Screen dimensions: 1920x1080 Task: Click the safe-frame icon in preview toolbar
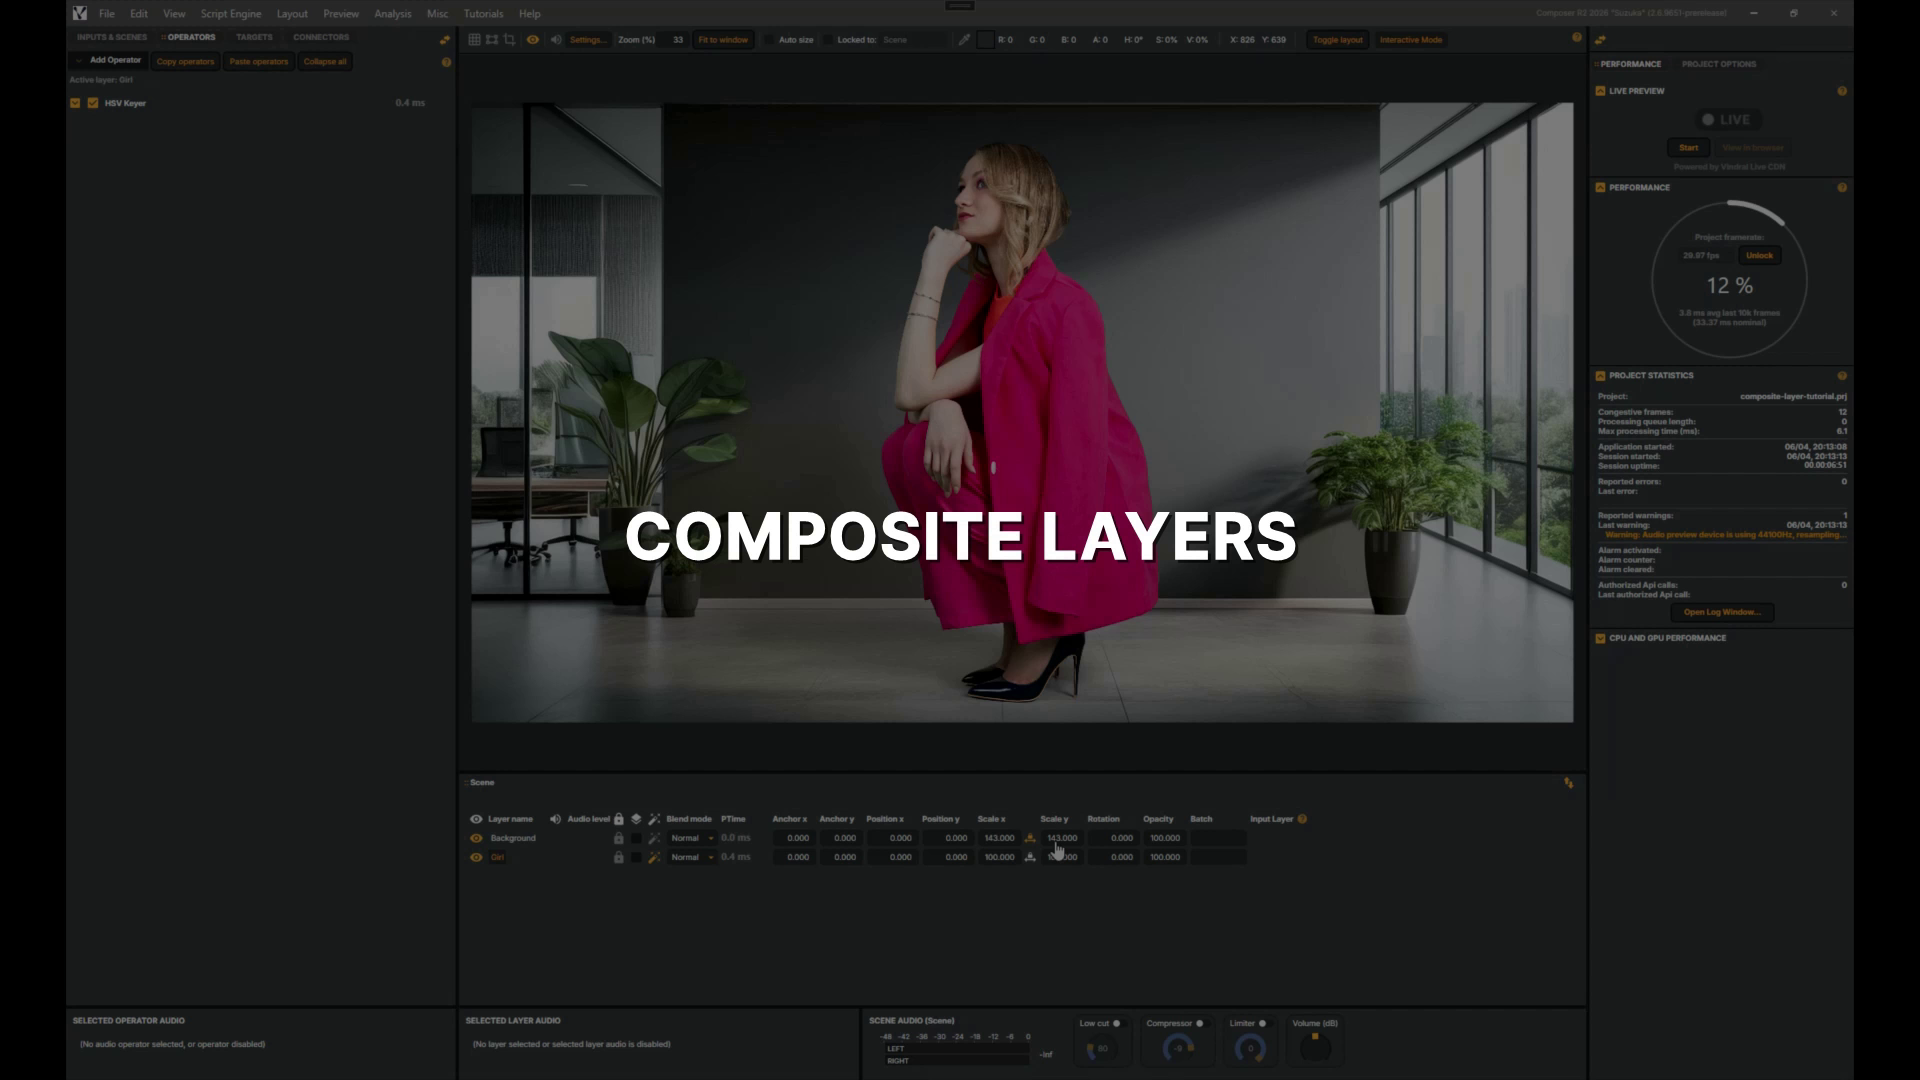(492, 40)
